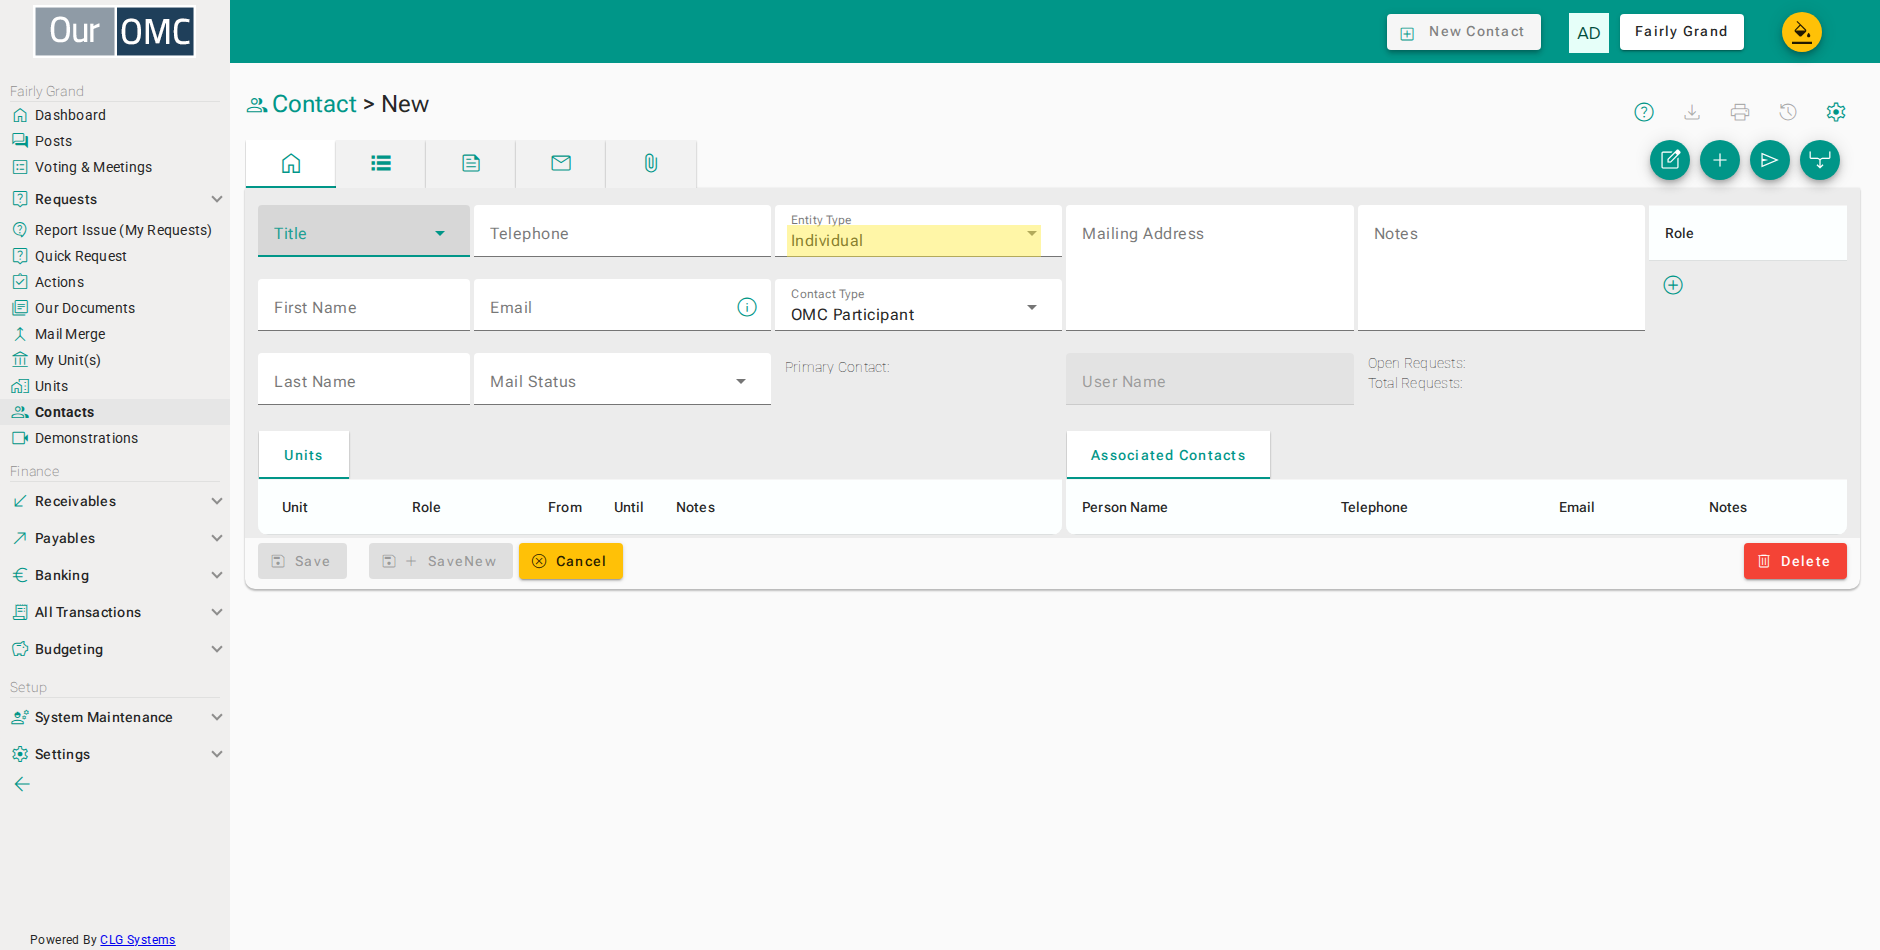
Task: Select the Associated Contacts tab
Action: (1168, 455)
